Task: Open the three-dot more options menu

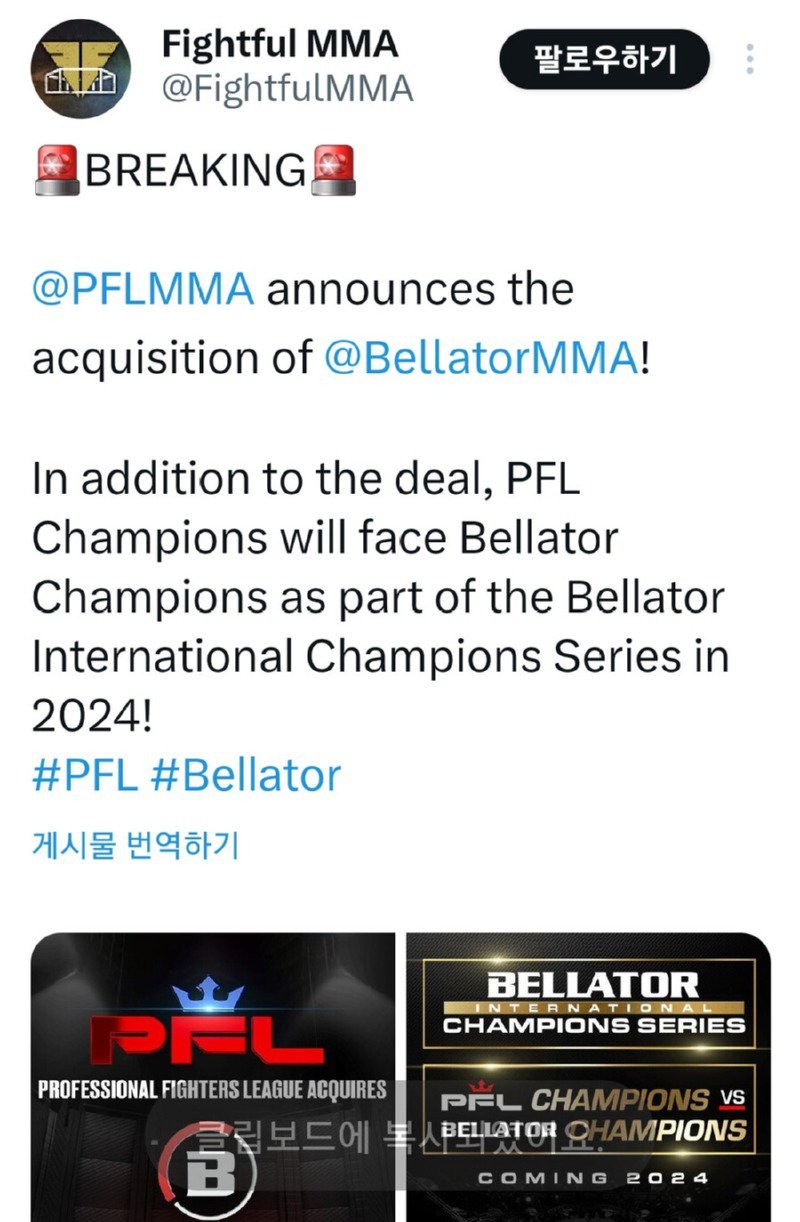Action: pos(750,60)
